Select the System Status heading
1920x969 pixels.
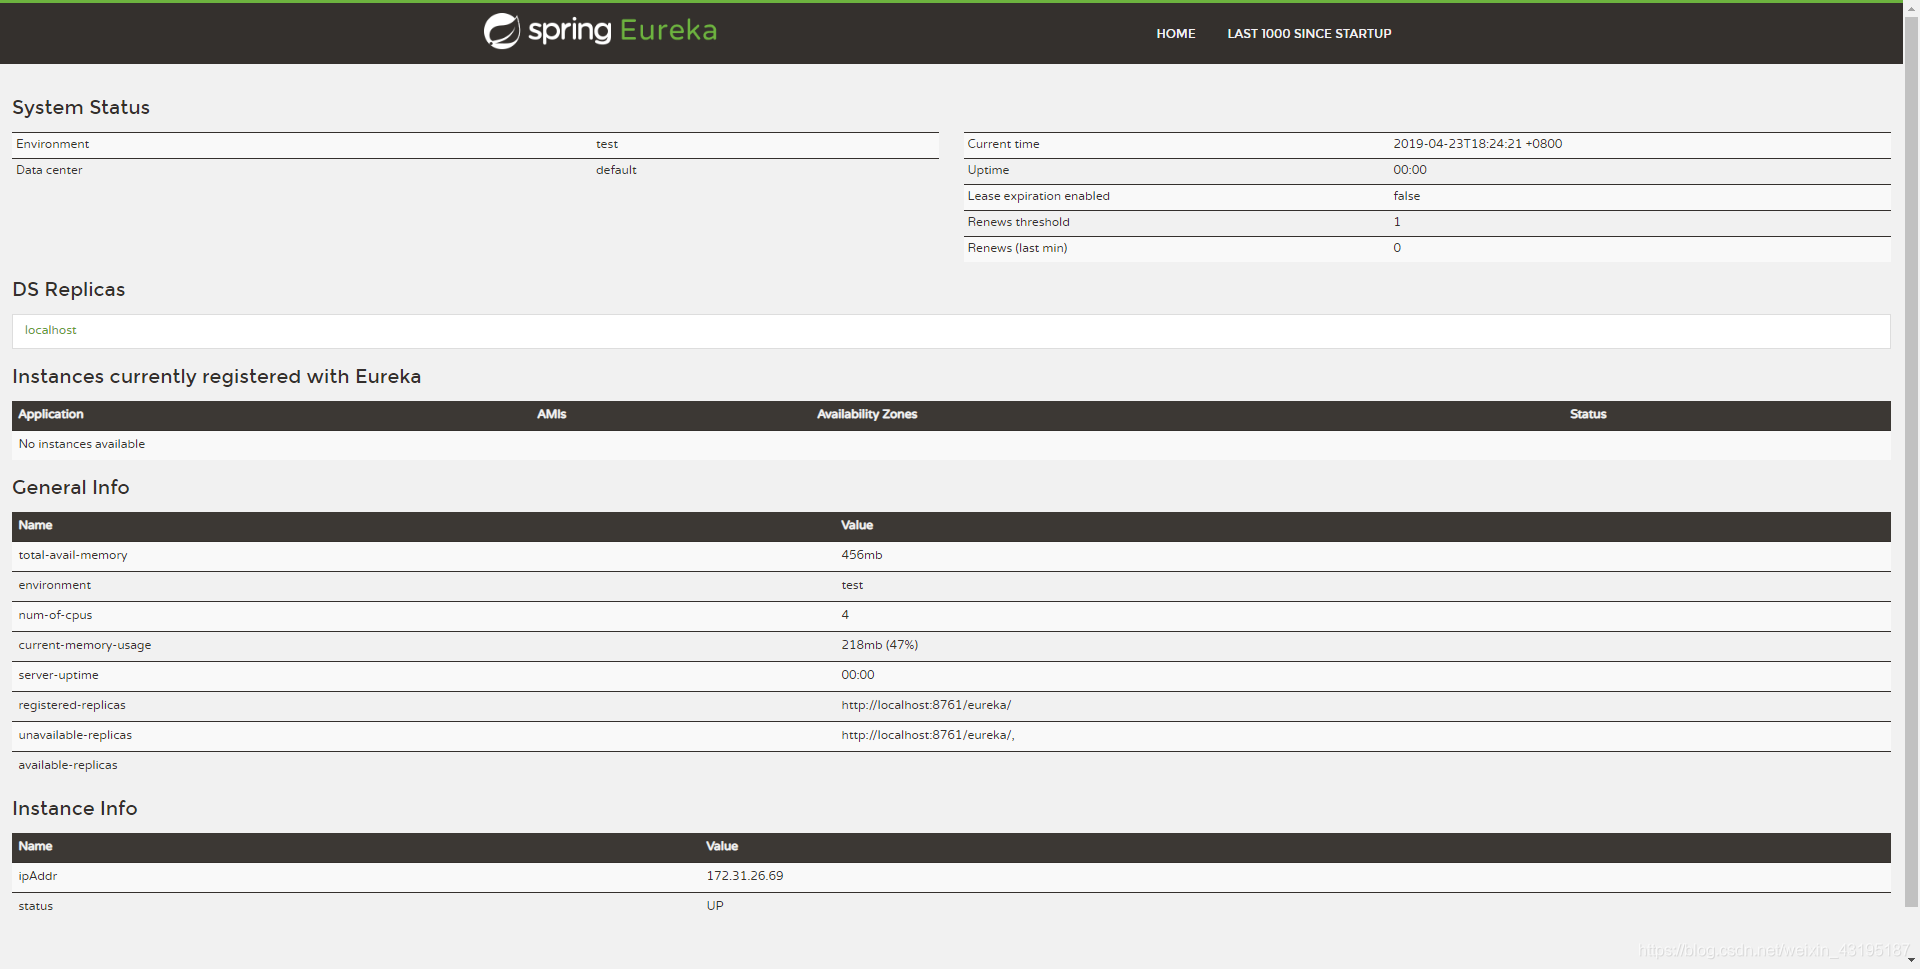81,107
